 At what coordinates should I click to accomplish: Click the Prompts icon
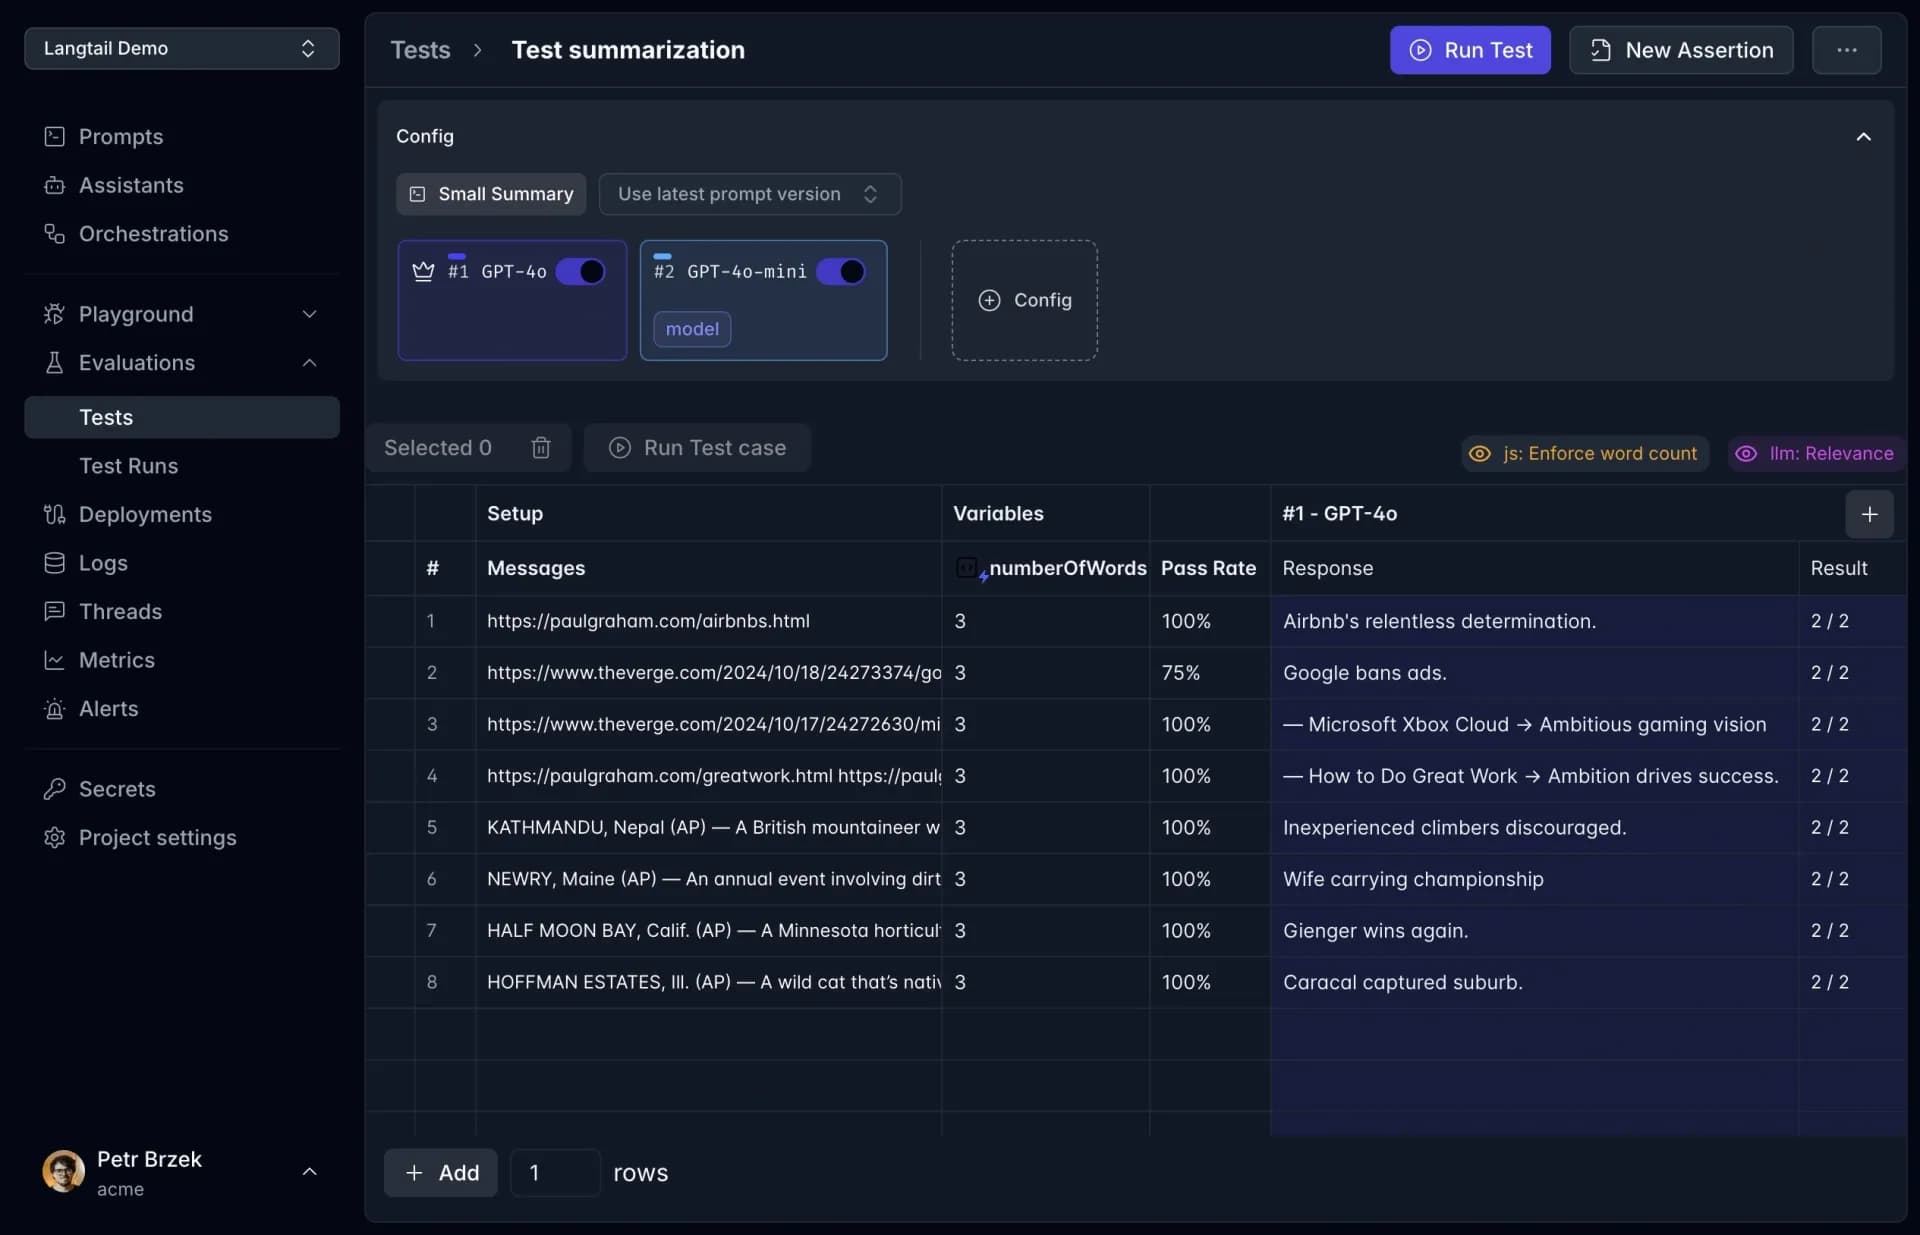pyautogui.click(x=54, y=137)
